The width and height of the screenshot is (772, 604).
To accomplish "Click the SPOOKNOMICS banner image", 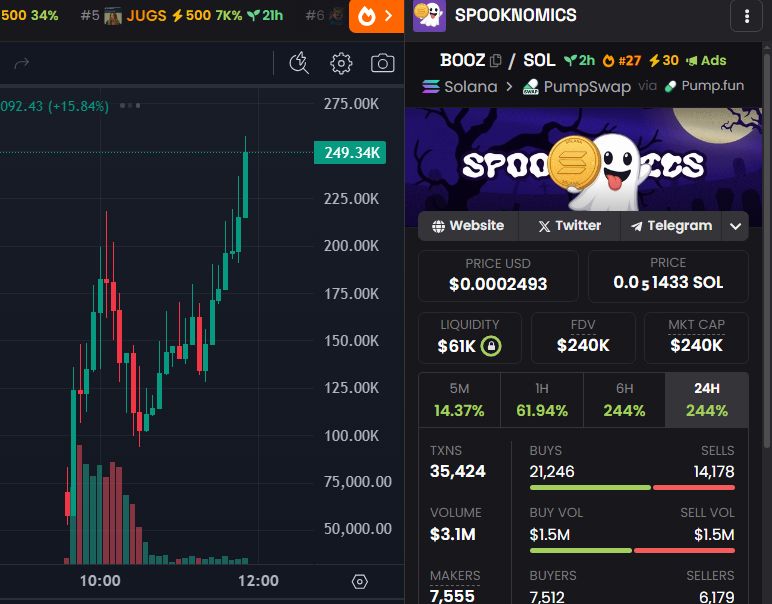I will click(583, 160).
